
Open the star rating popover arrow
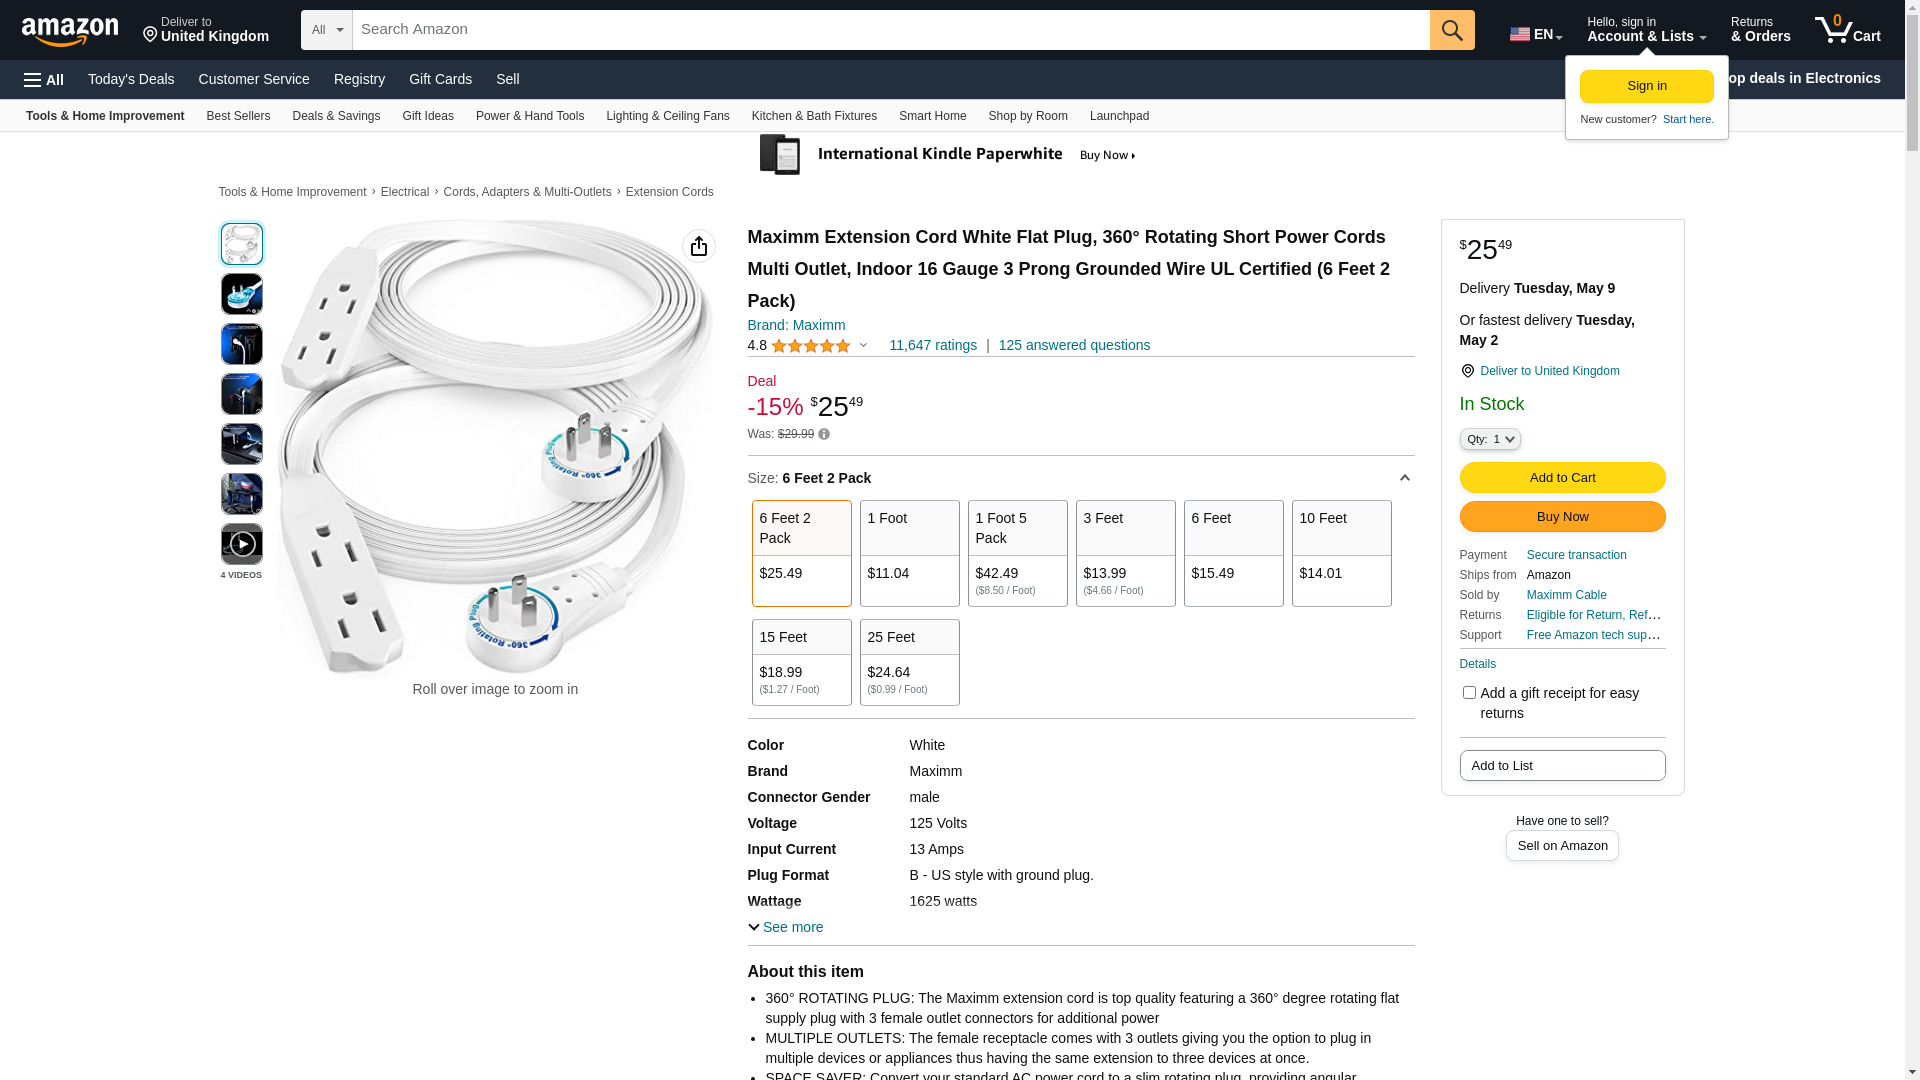864,346
